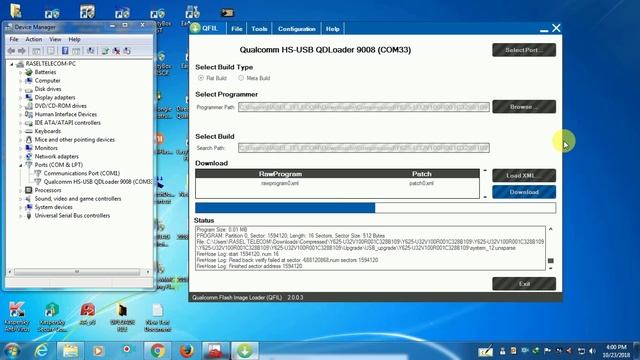The width and height of the screenshot is (640, 360).
Task: Select the Flat Build radio button
Action: 201,78
